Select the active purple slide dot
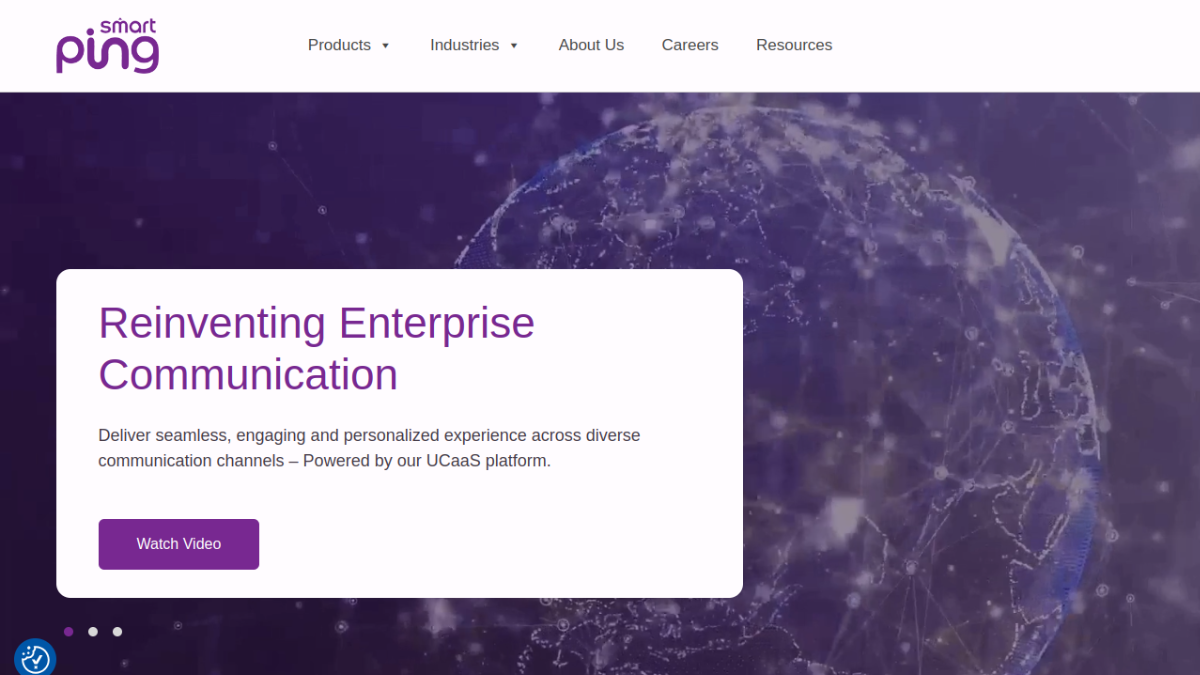This screenshot has height=675, width=1200. tap(69, 631)
